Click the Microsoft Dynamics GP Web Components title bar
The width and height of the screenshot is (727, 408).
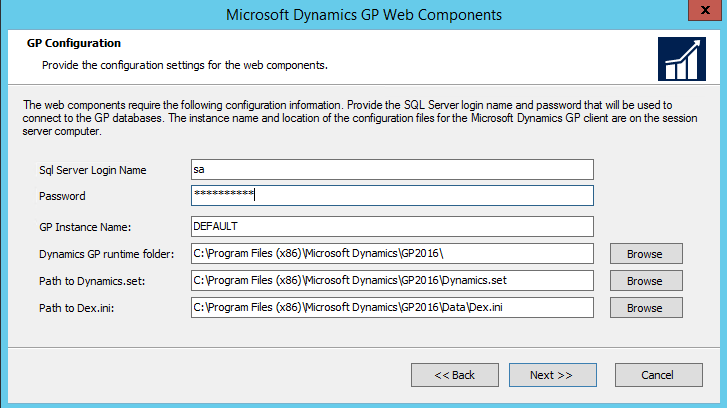tap(363, 14)
